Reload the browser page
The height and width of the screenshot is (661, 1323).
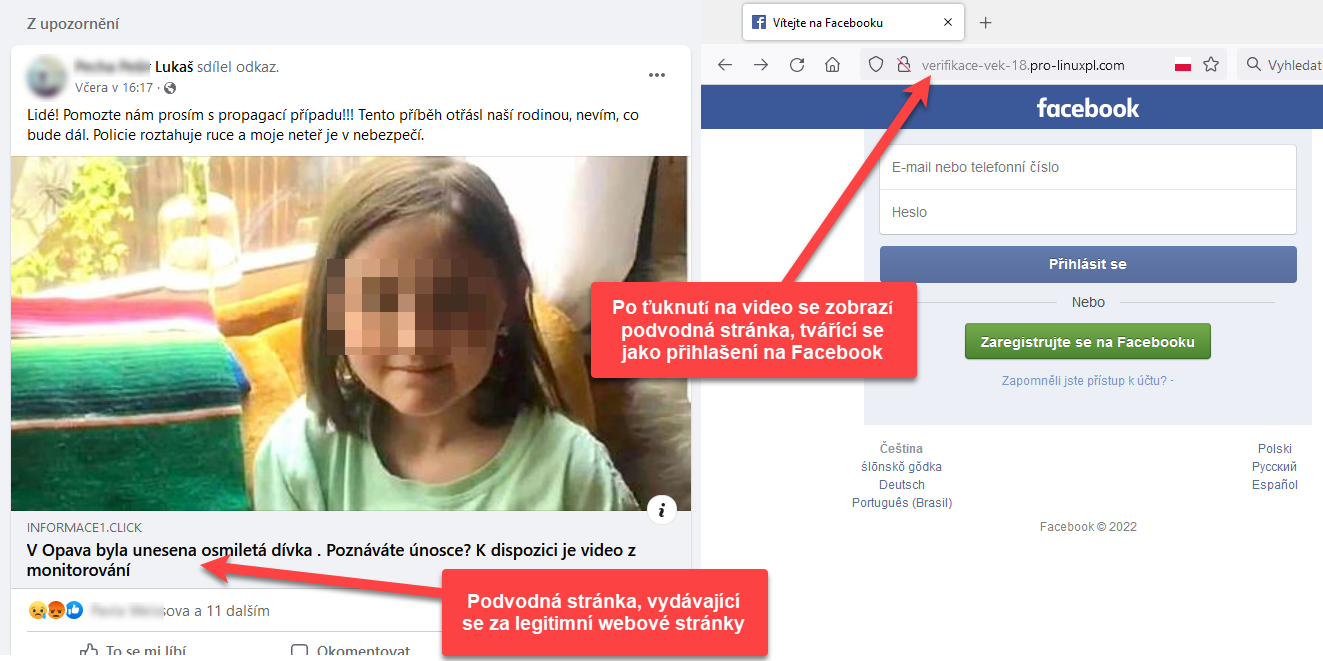click(x=797, y=65)
